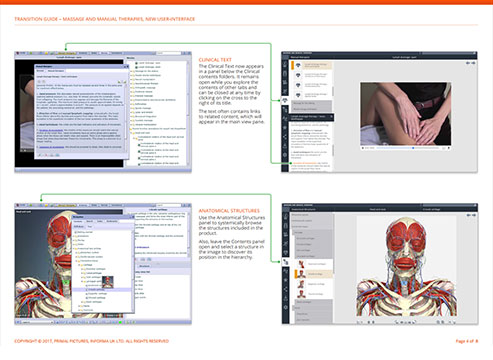
Task: Close the old Manual Therapies text dialog
Action: point(127,67)
